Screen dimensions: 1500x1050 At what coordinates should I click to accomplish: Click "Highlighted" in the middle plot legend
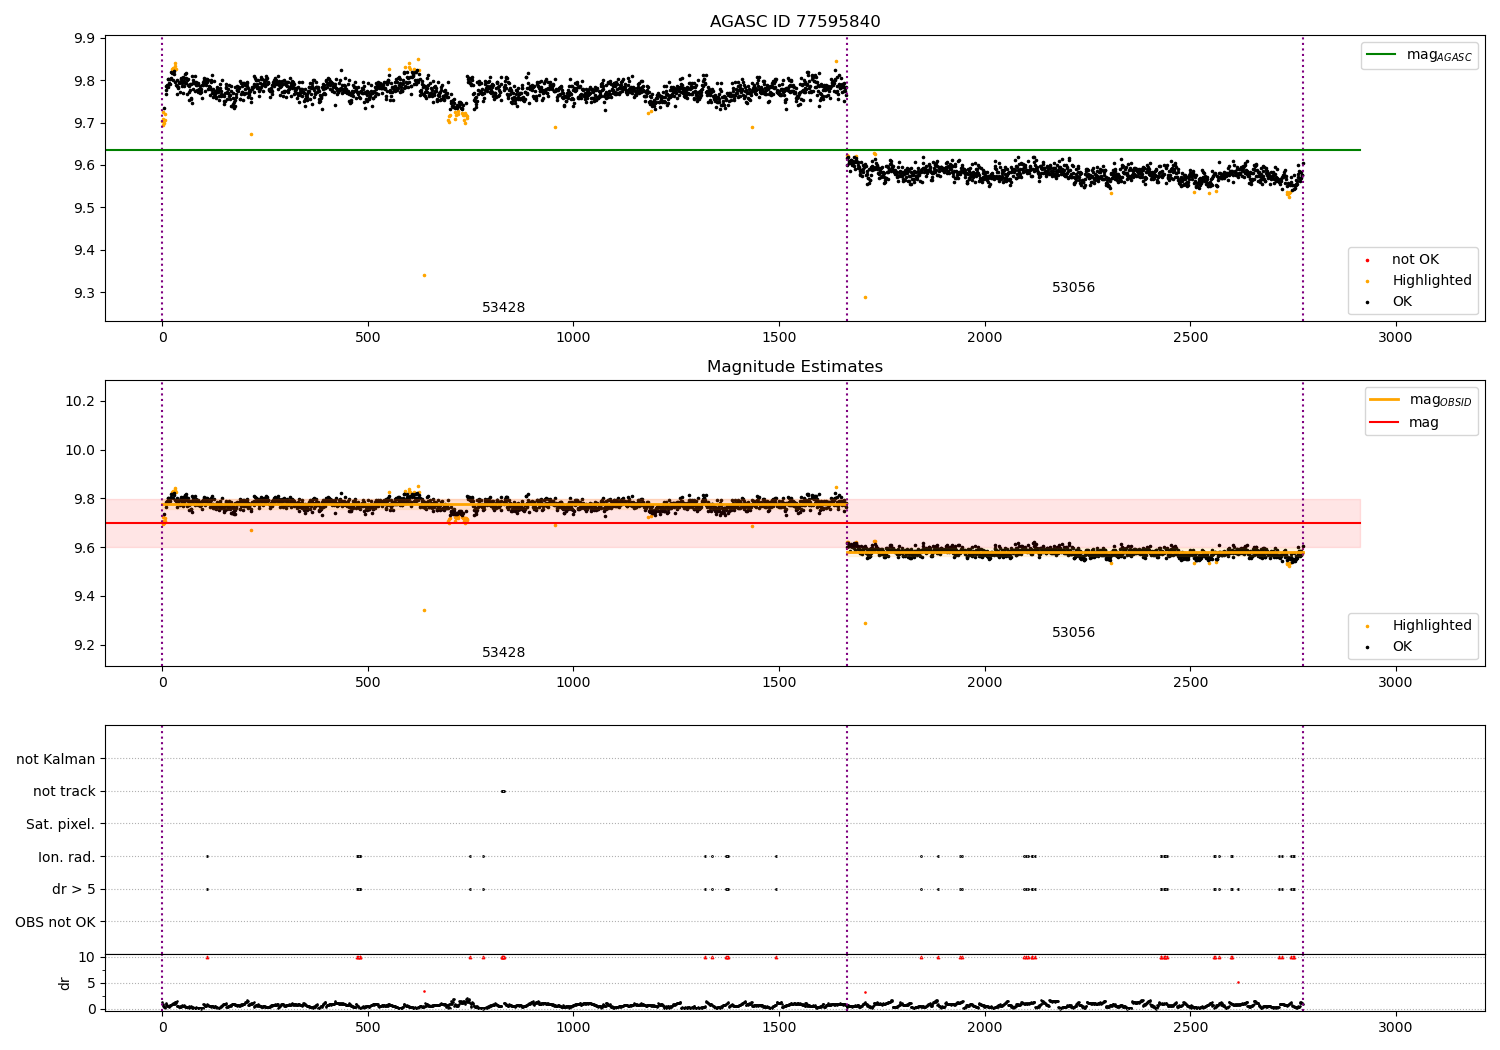(1432, 626)
